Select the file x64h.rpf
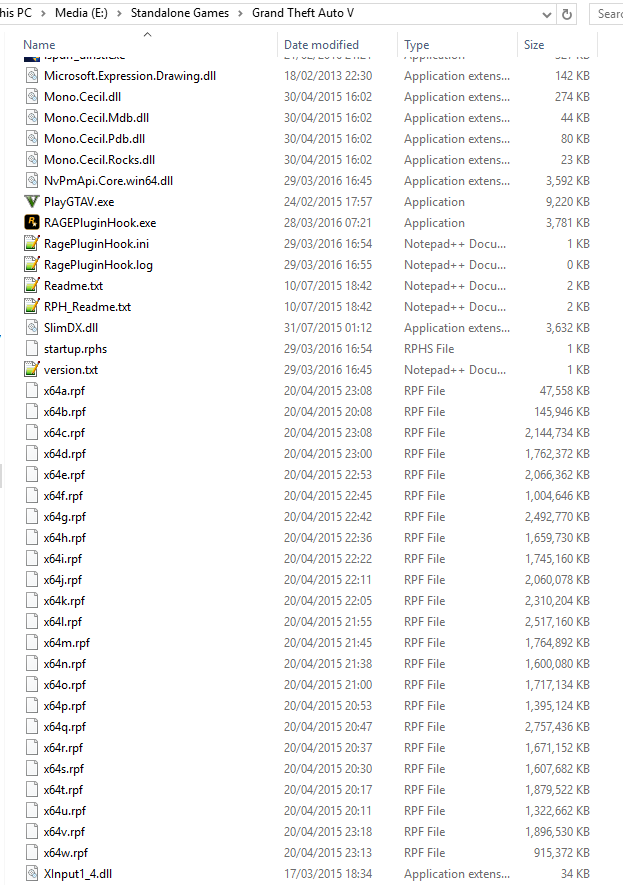This screenshot has width=623, height=894. point(65,538)
